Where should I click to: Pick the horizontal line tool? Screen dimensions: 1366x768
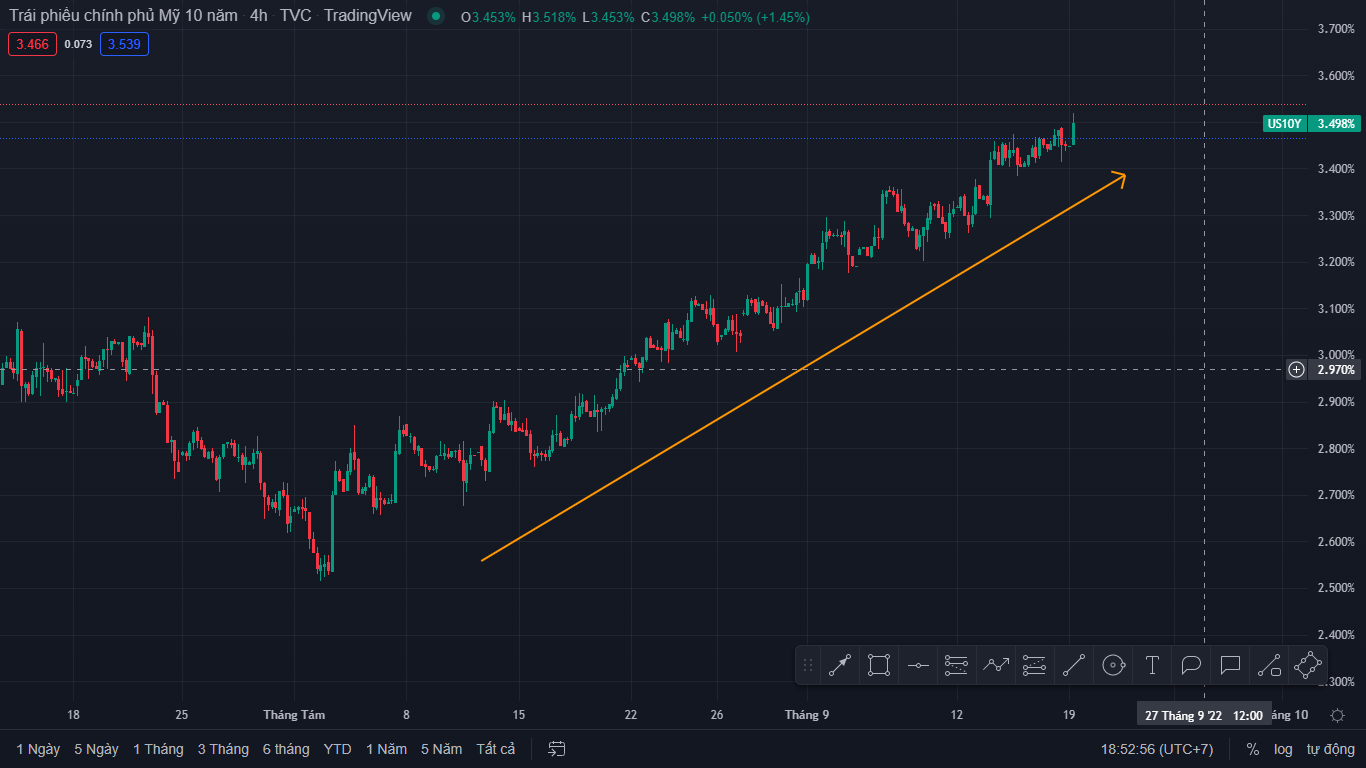[x=918, y=665]
